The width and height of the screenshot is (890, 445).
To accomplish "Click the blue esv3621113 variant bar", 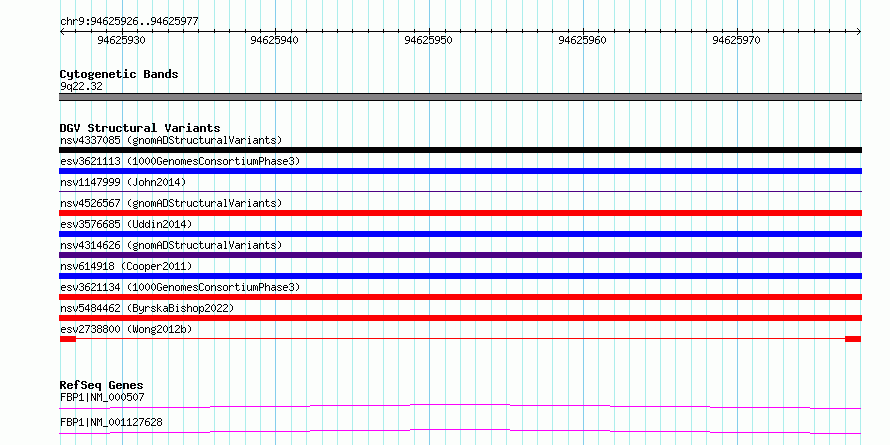I will coord(460,171).
